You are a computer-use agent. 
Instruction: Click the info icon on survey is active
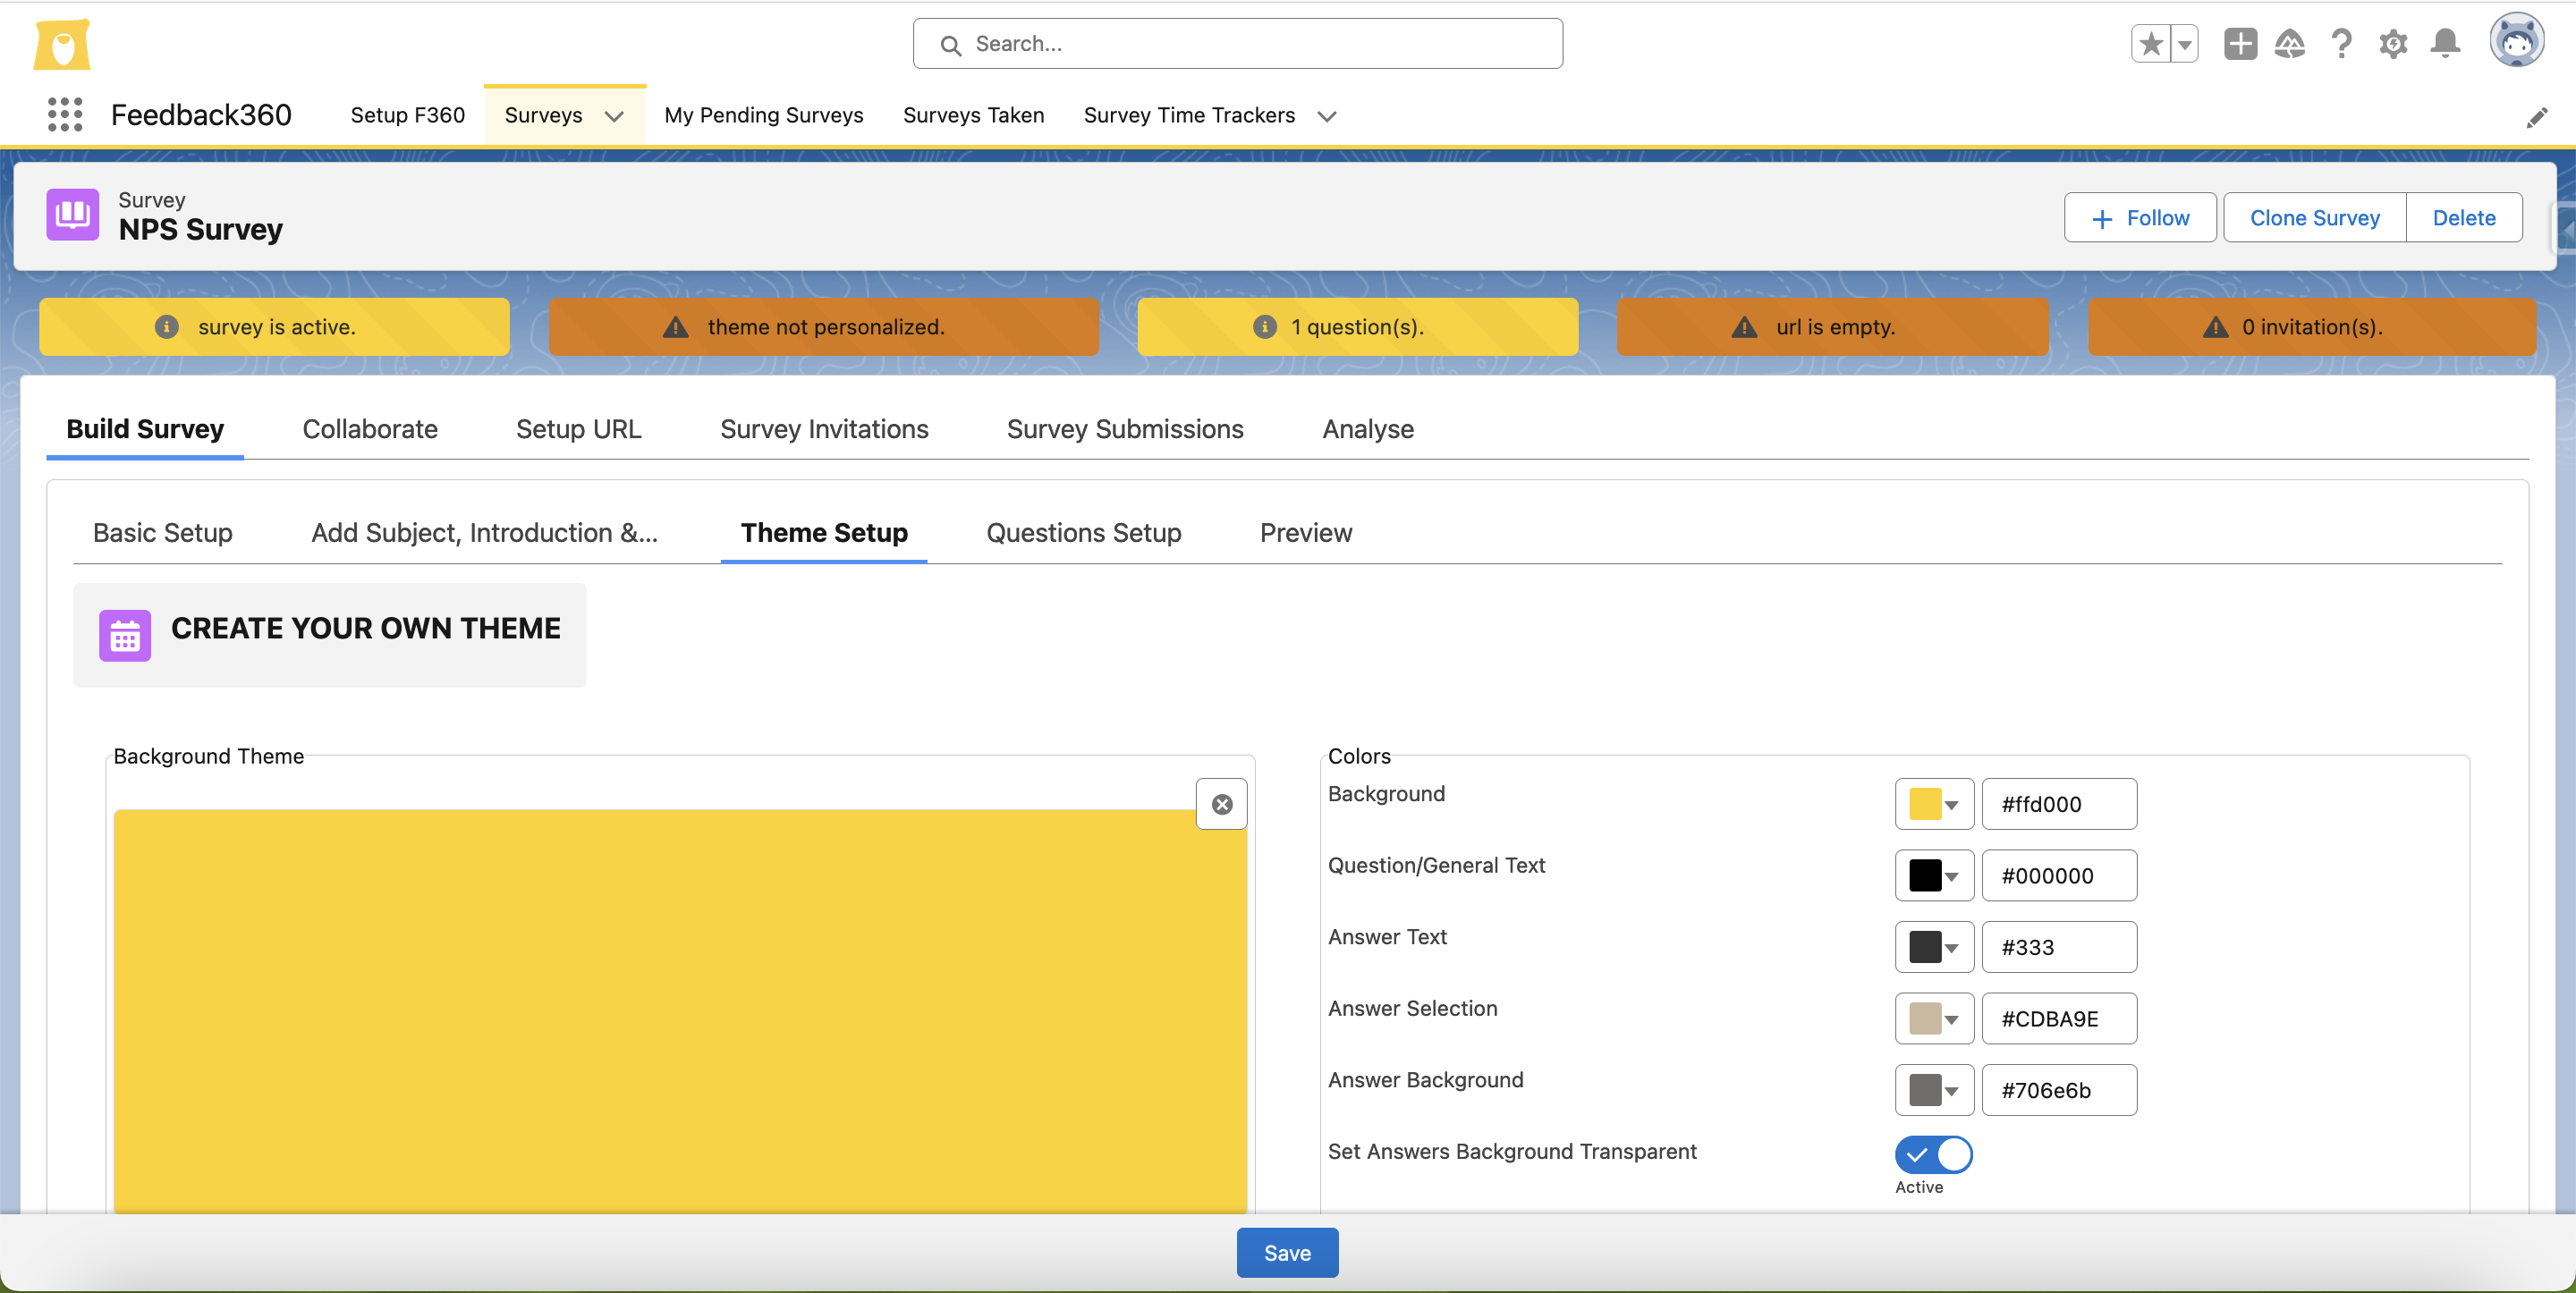166,327
